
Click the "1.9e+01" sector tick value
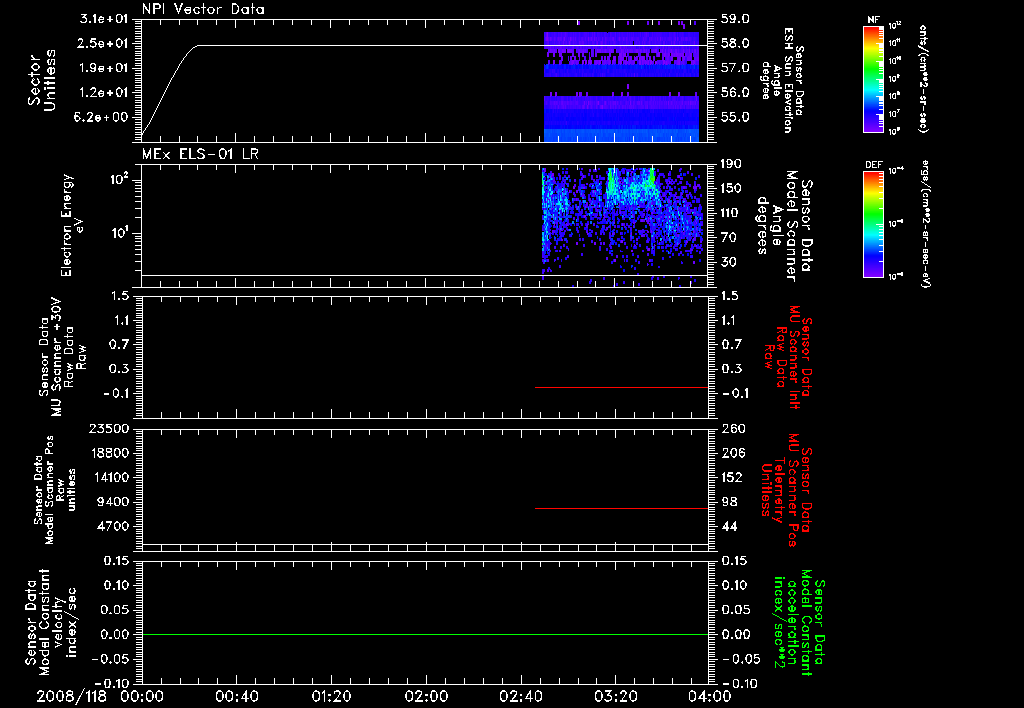pos(104,68)
